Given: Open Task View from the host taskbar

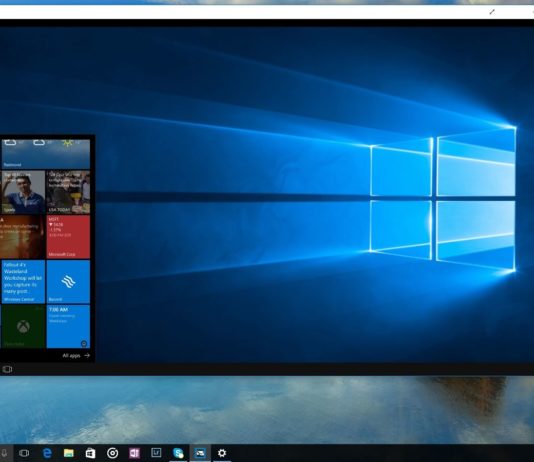Looking at the screenshot, I should click(x=24, y=453).
